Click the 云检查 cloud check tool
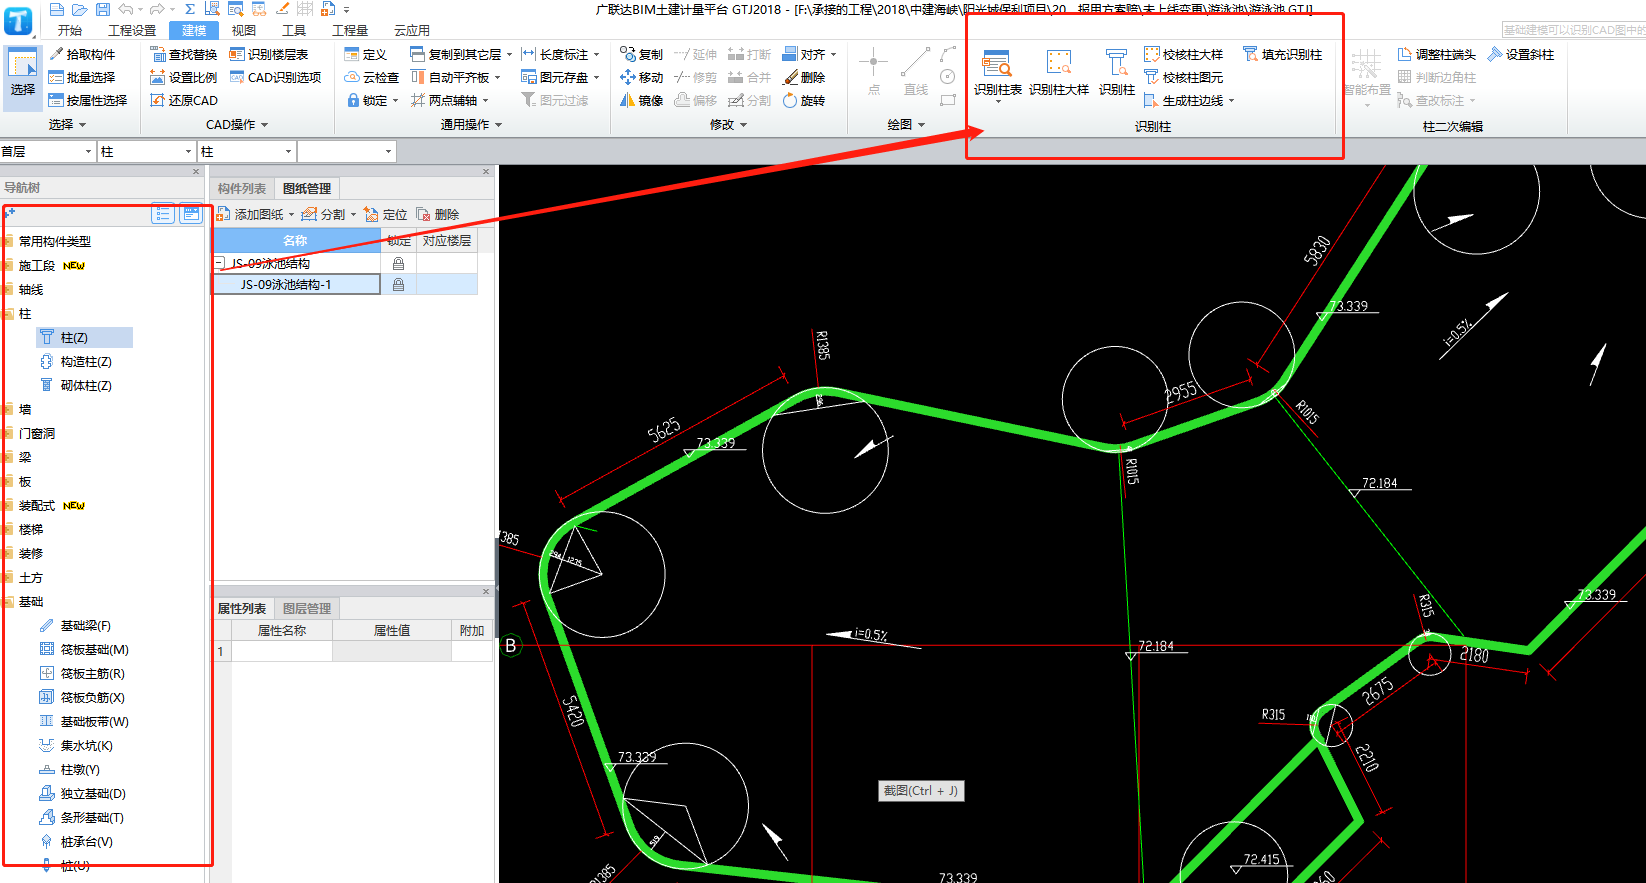 [371, 77]
